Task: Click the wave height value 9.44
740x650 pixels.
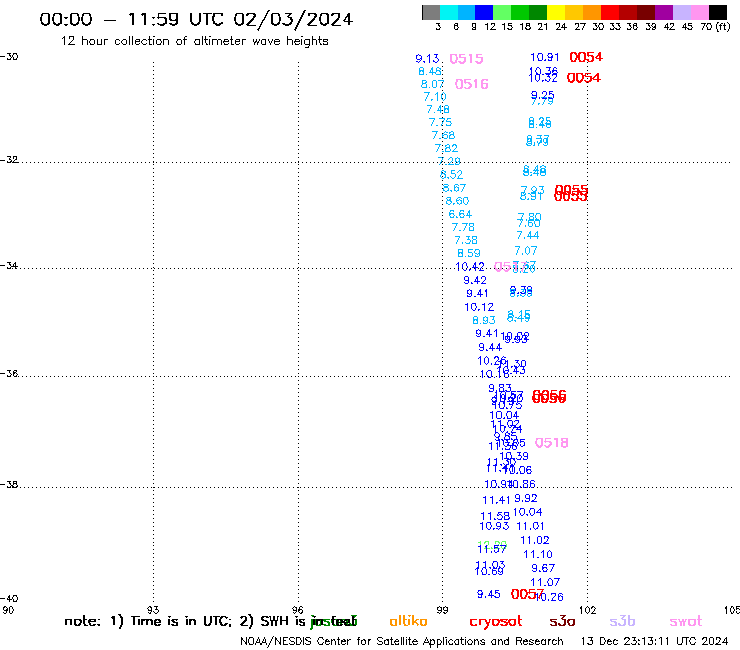Action: point(490,347)
